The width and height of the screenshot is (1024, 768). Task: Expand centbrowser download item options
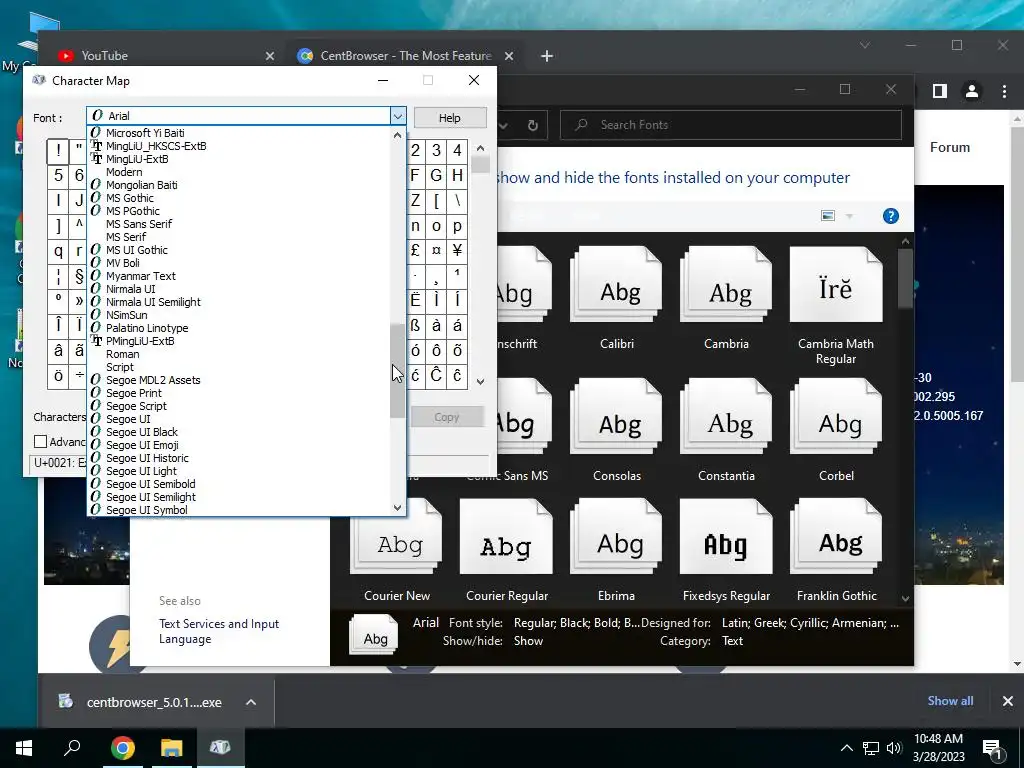point(251,703)
